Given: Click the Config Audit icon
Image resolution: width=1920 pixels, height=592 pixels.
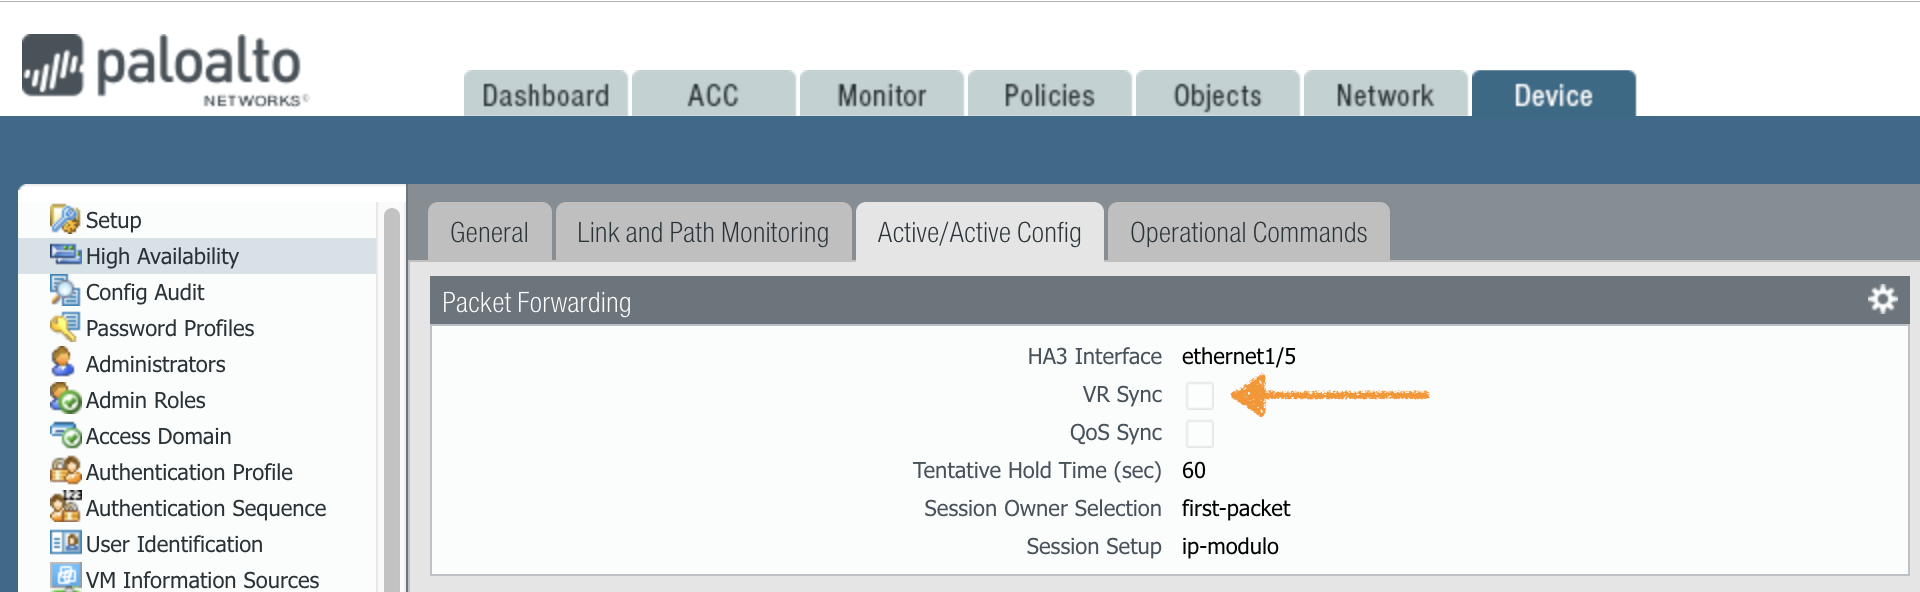Looking at the screenshot, I should coord(65,291).
